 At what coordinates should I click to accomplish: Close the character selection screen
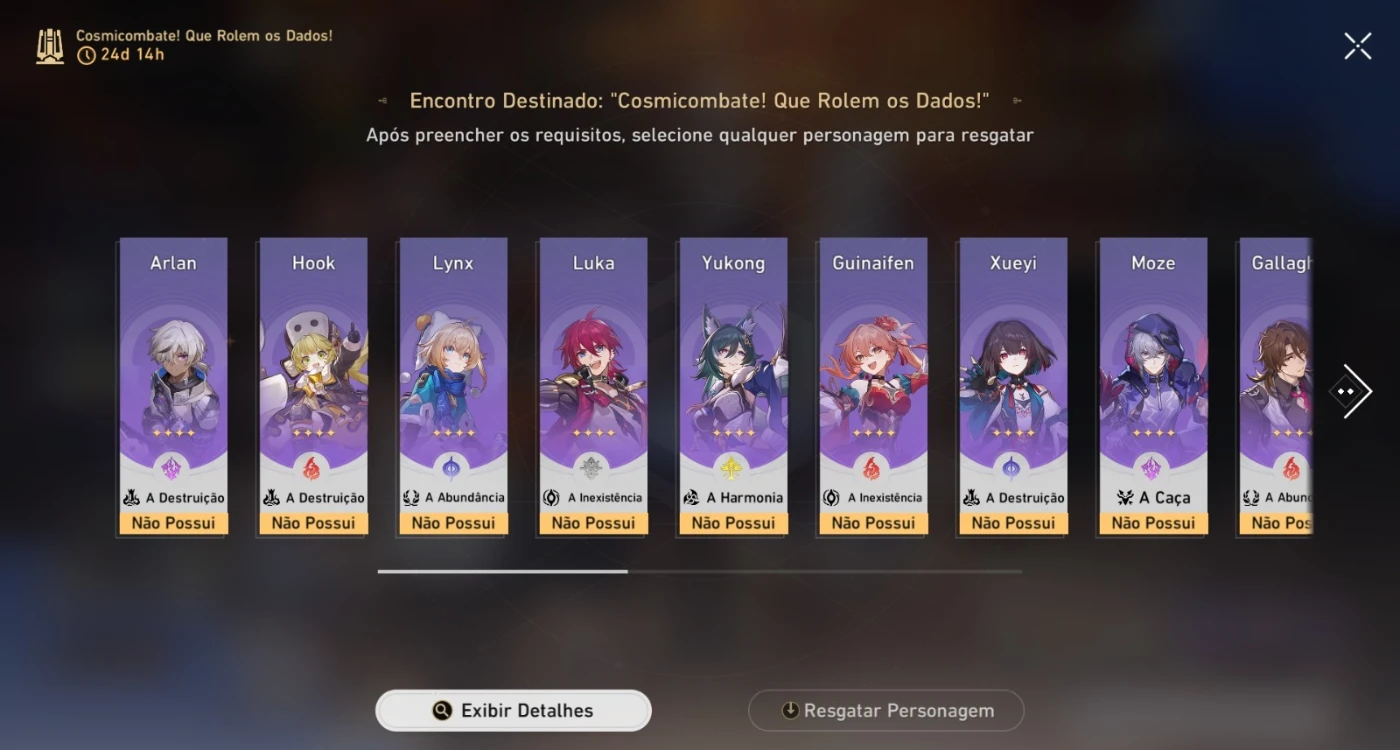pos(1357,46)
